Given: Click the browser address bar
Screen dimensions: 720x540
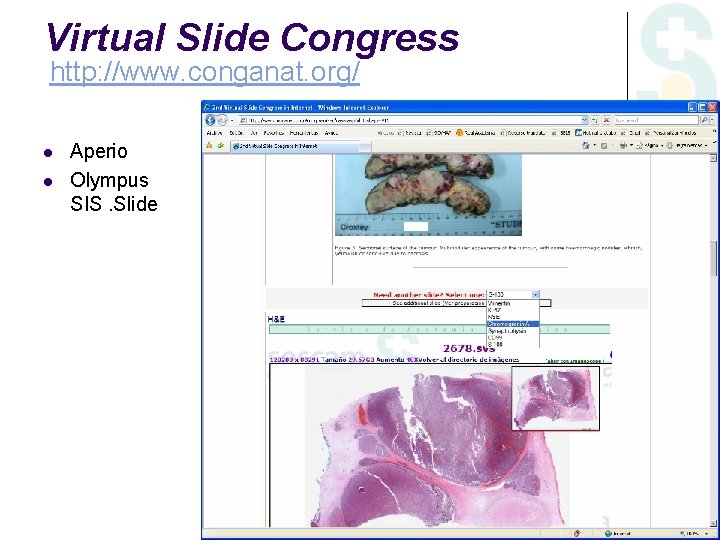Looking at the screenshot, I should click(414, 120).
